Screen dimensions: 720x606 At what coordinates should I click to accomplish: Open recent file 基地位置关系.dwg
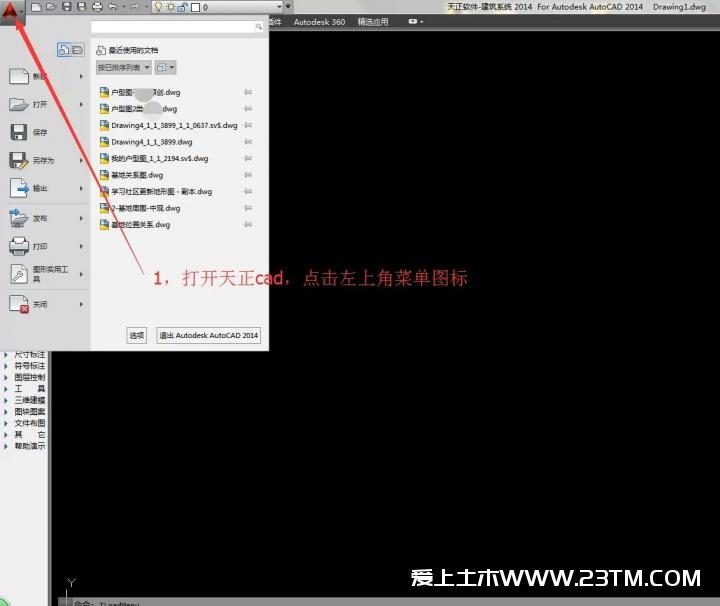pos(135,224)
